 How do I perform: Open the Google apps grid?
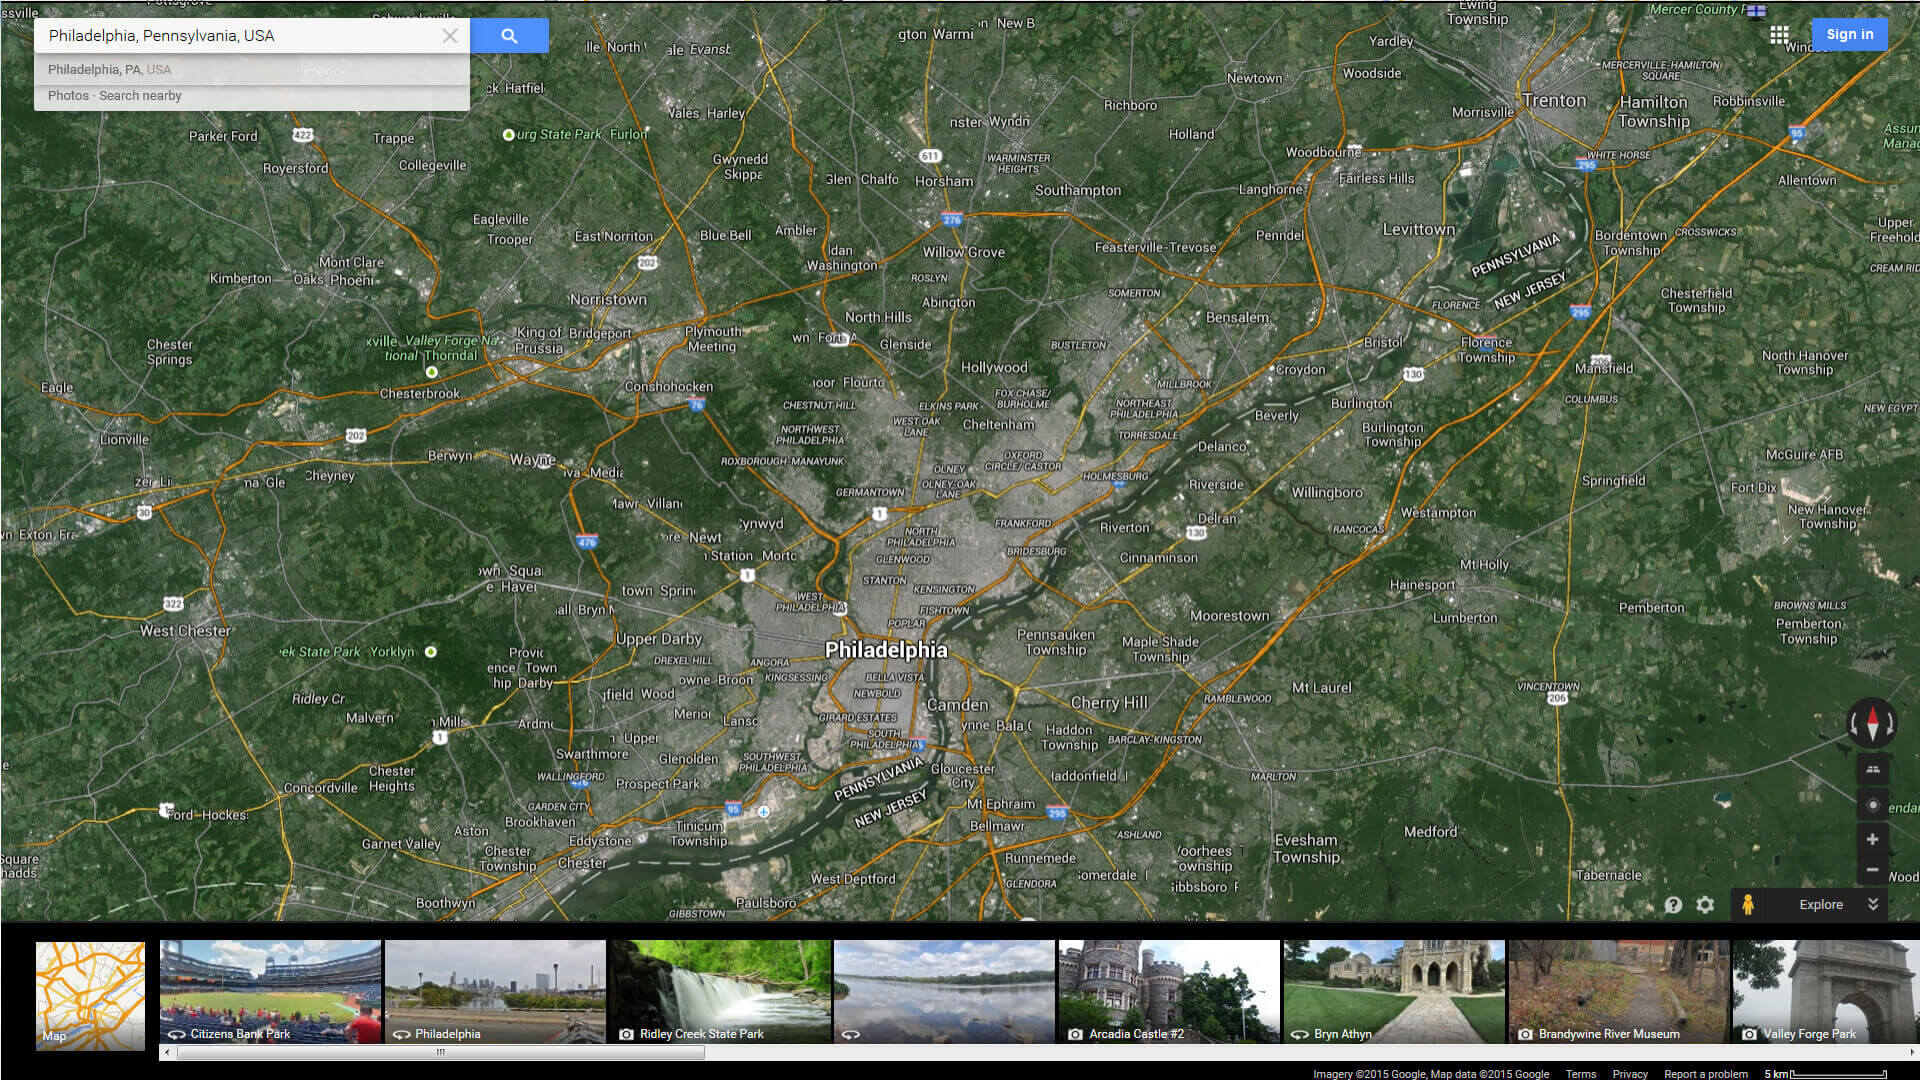click(1779, 35)
